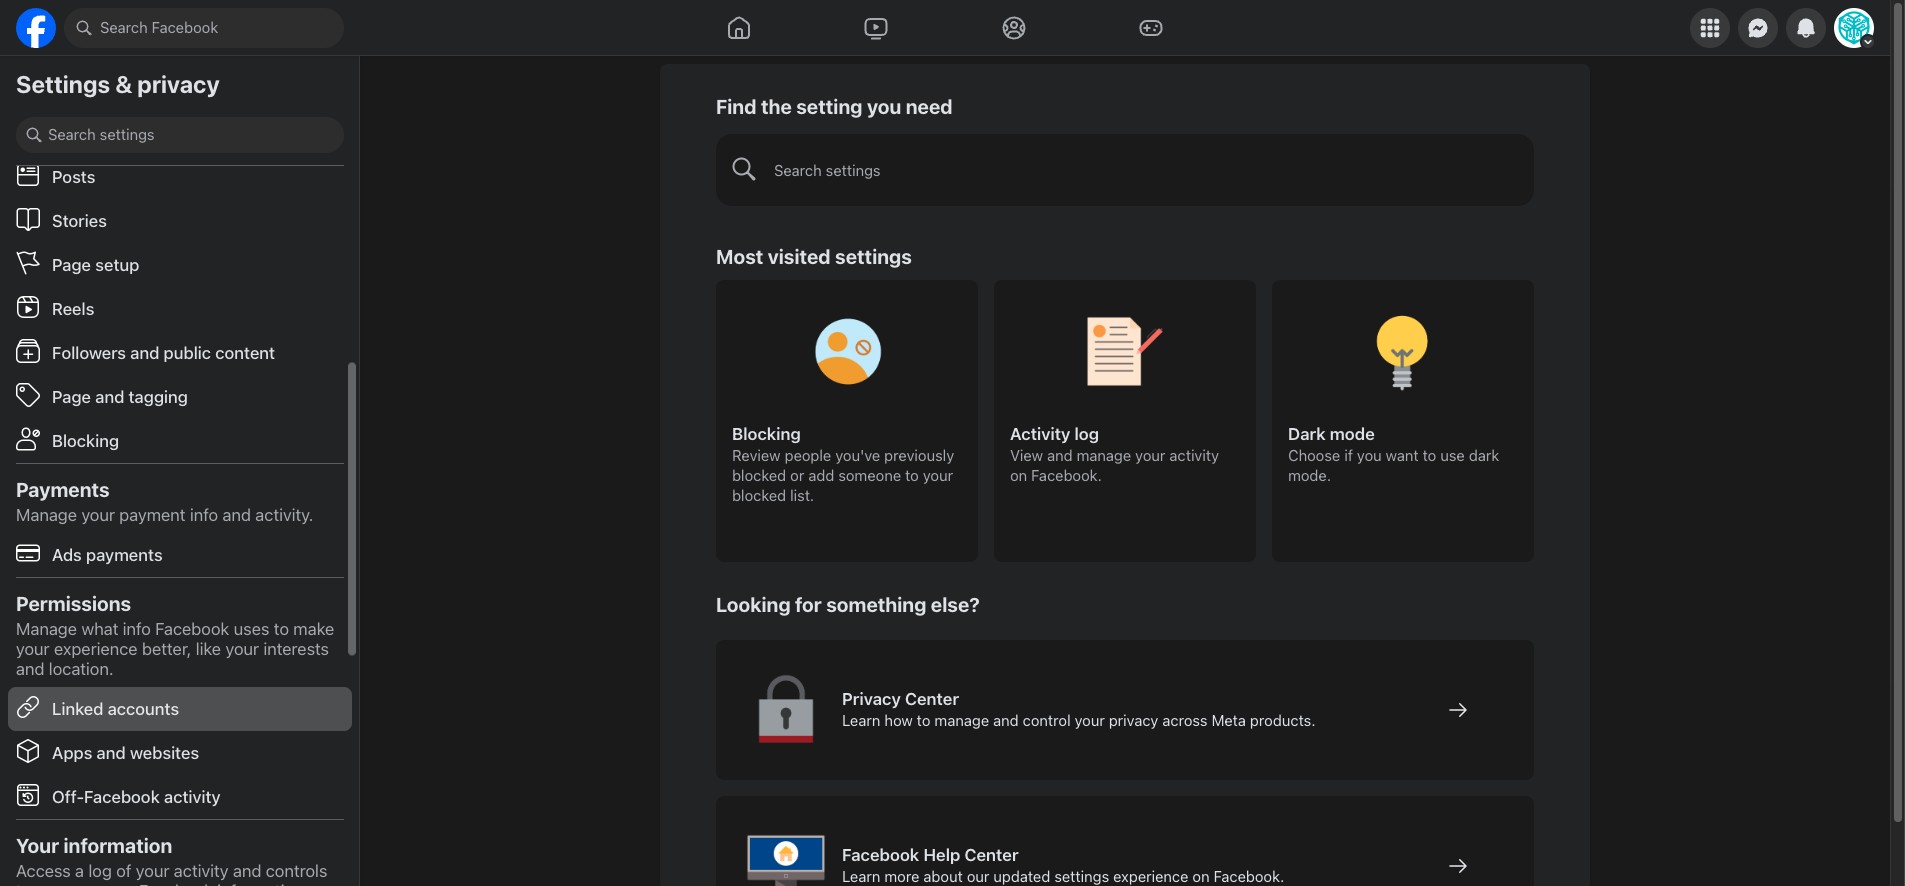1905x886 pixels.
Task: Click the main page scrollbar
Action: (x=1898, y=412)
